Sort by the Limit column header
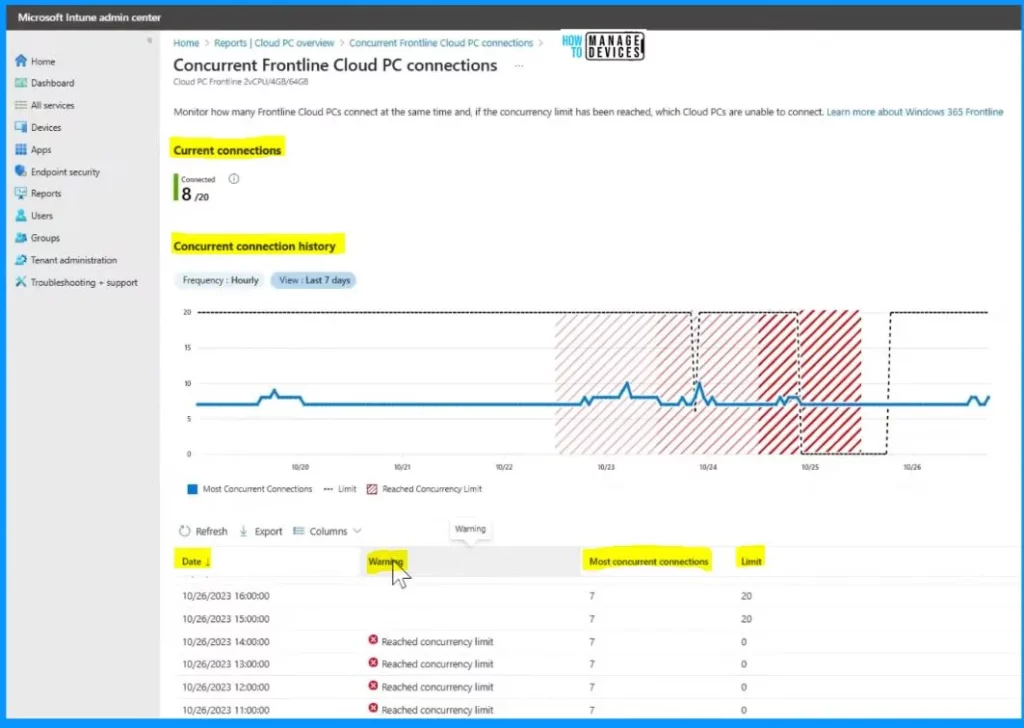This screenshot has height=728, width=1024. coord(751,561)
